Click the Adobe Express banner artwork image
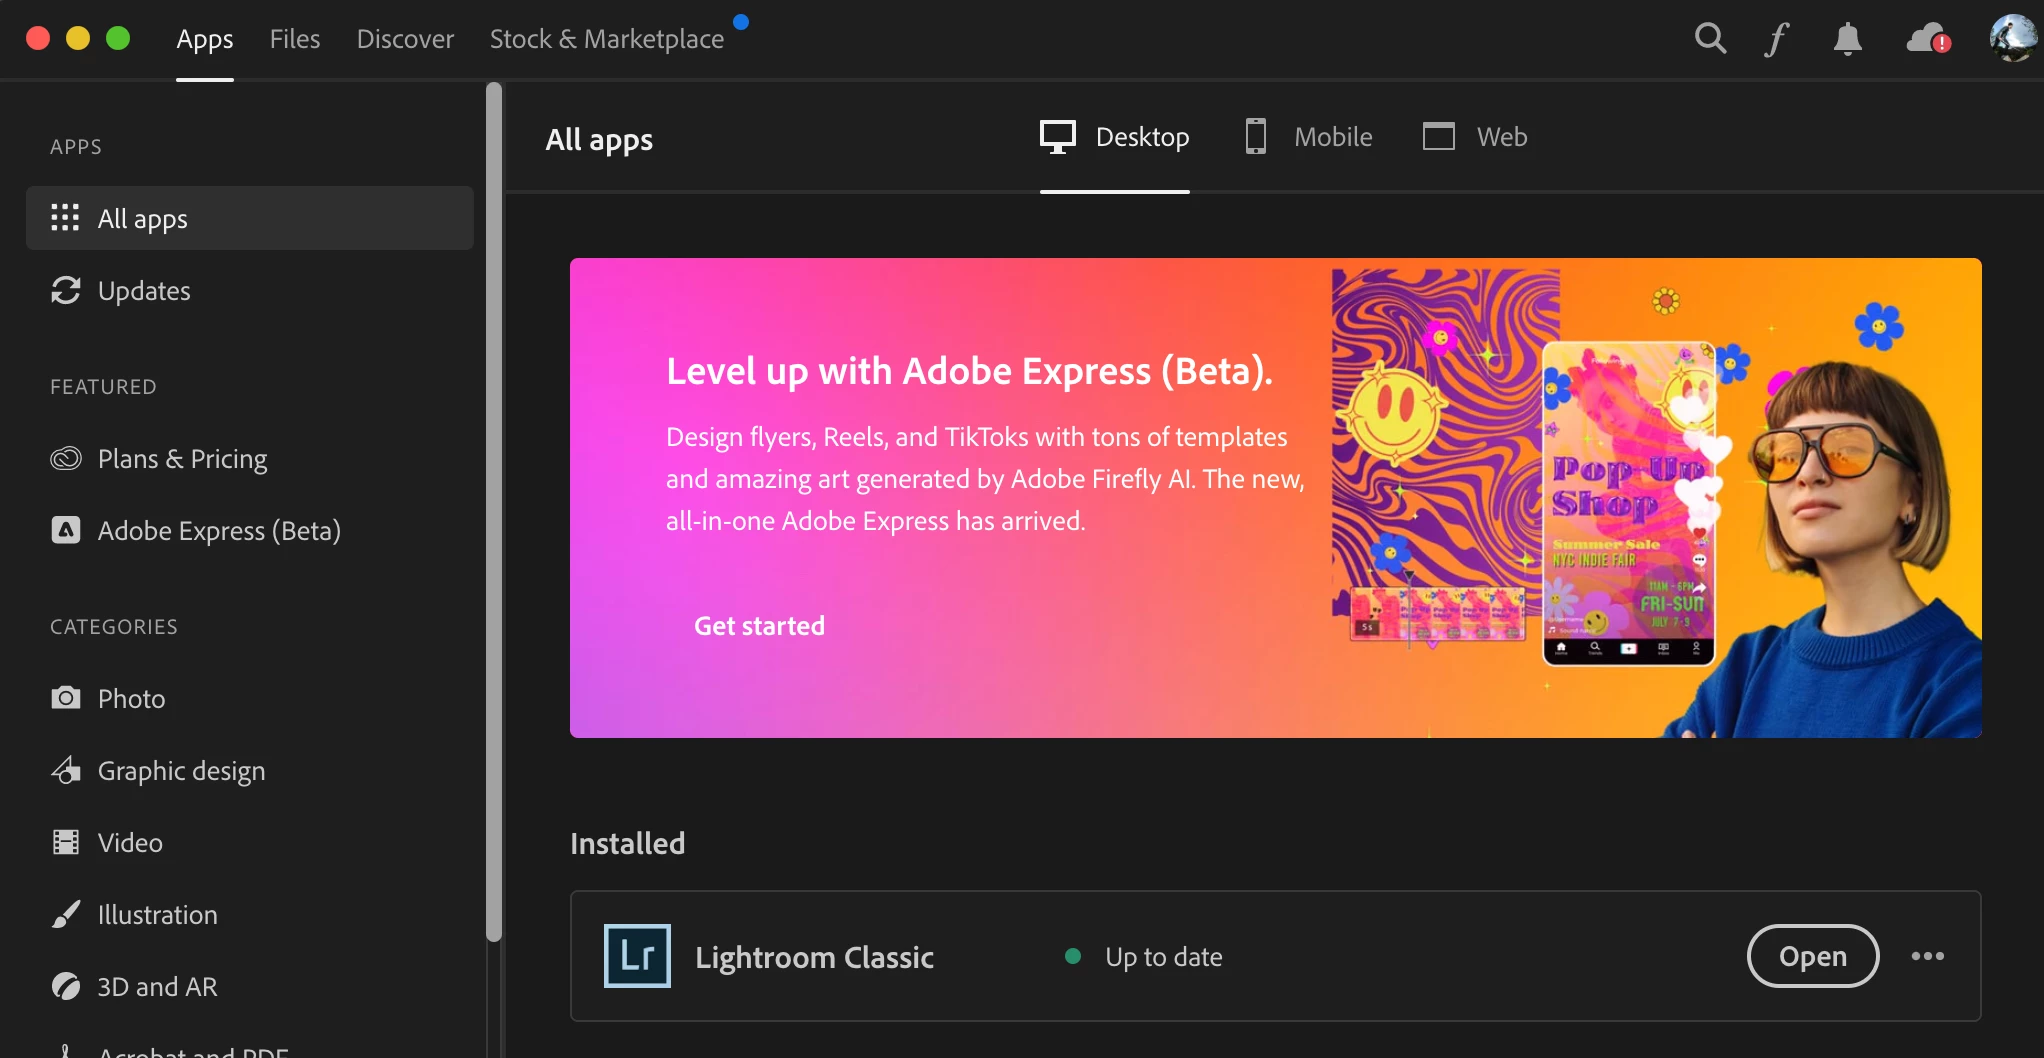The height and width of the screenshot is (1058, 2044). pos(1655,498)
